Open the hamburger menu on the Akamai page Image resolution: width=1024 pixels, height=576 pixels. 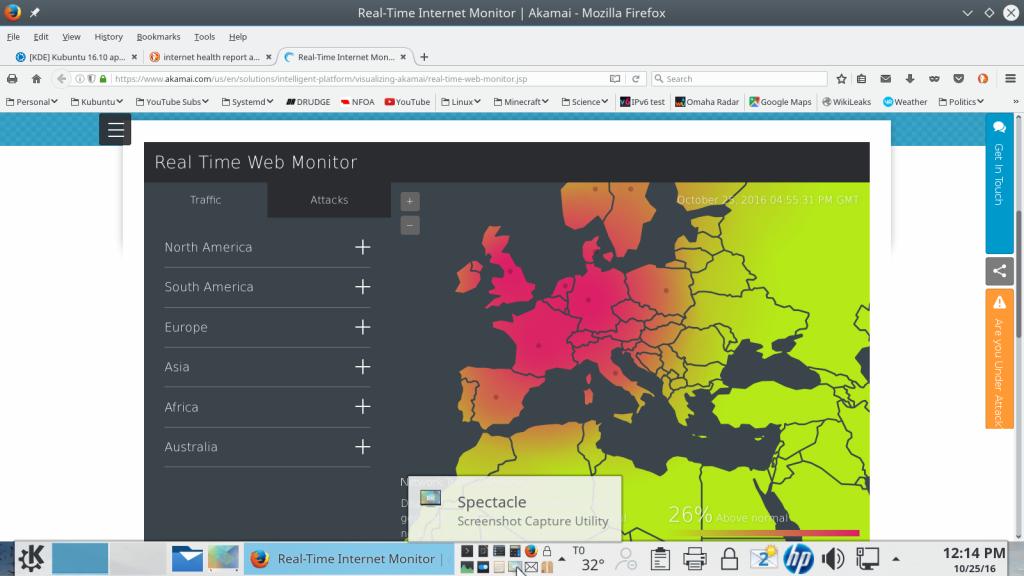[x=115, y=129]
